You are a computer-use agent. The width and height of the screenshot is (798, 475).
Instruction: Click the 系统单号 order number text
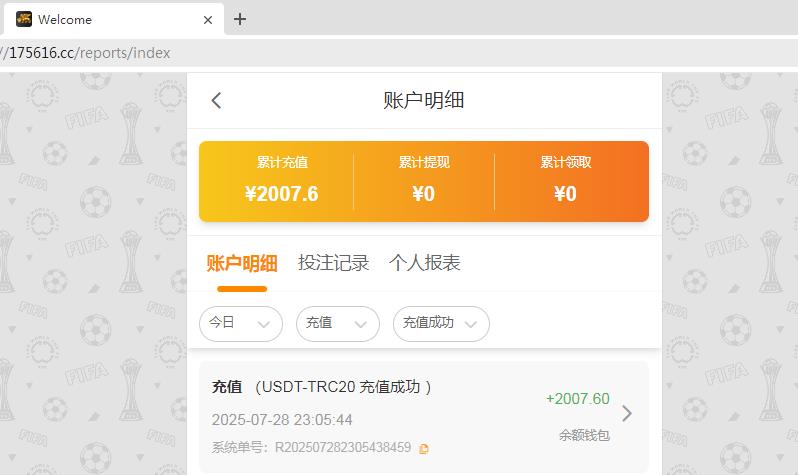pyautogui.click(x=311, y=448)
